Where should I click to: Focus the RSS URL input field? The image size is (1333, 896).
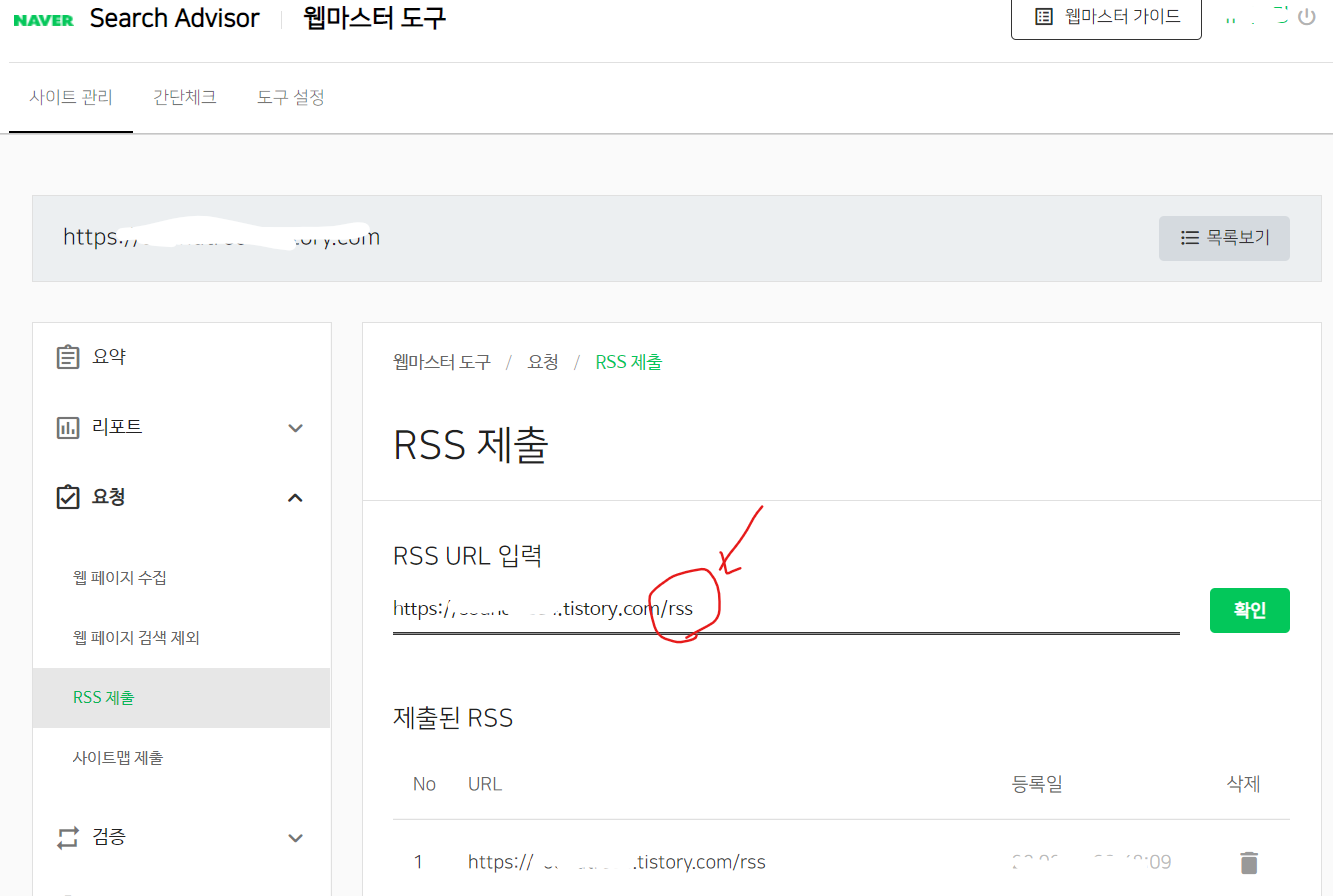tap(786, 609)
